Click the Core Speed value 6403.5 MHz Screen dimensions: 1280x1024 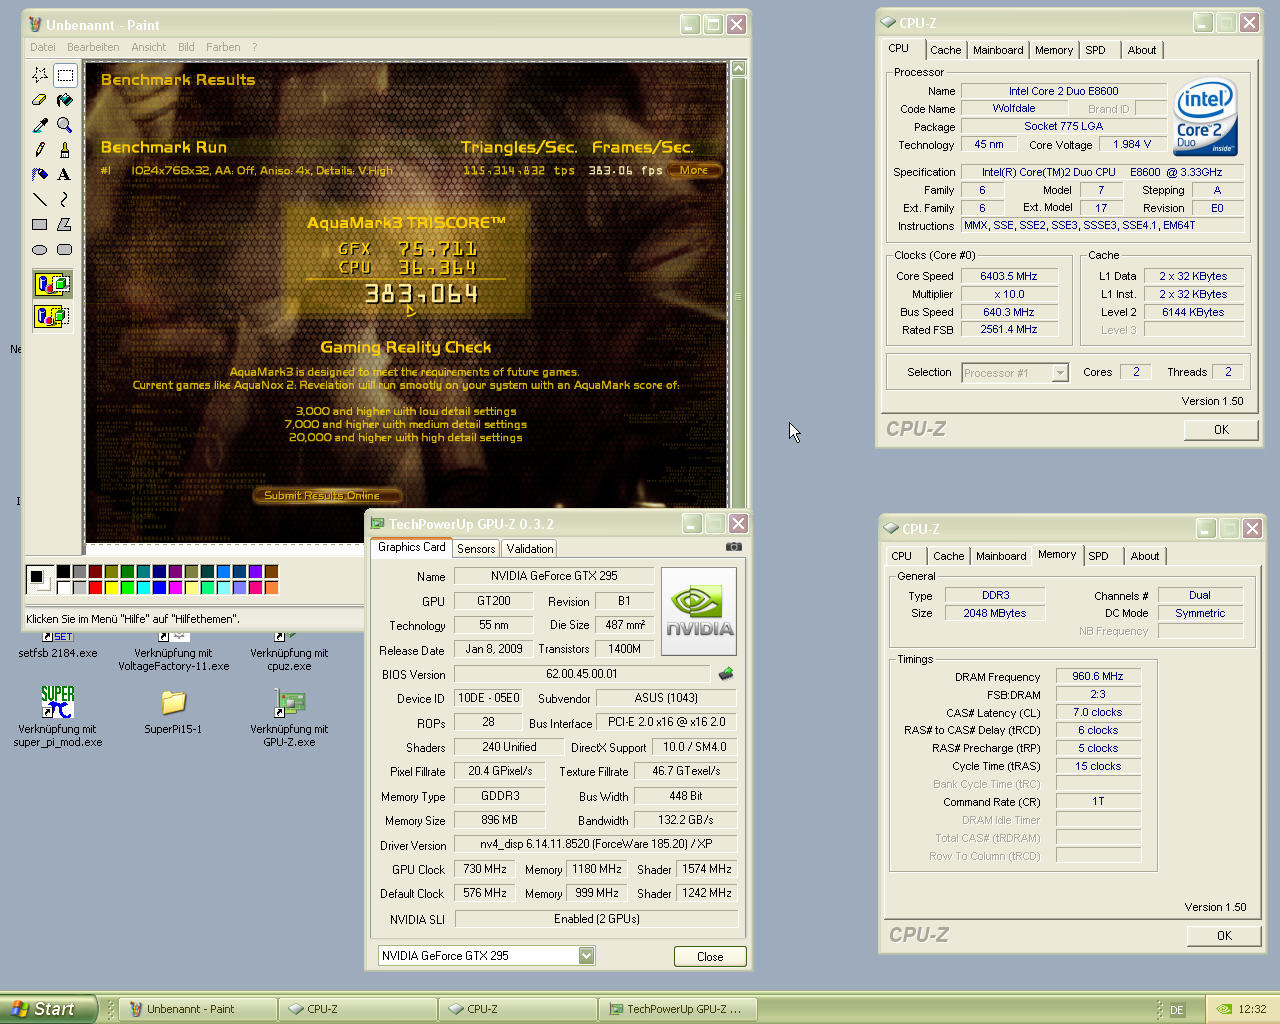[x=1008, y=276]
